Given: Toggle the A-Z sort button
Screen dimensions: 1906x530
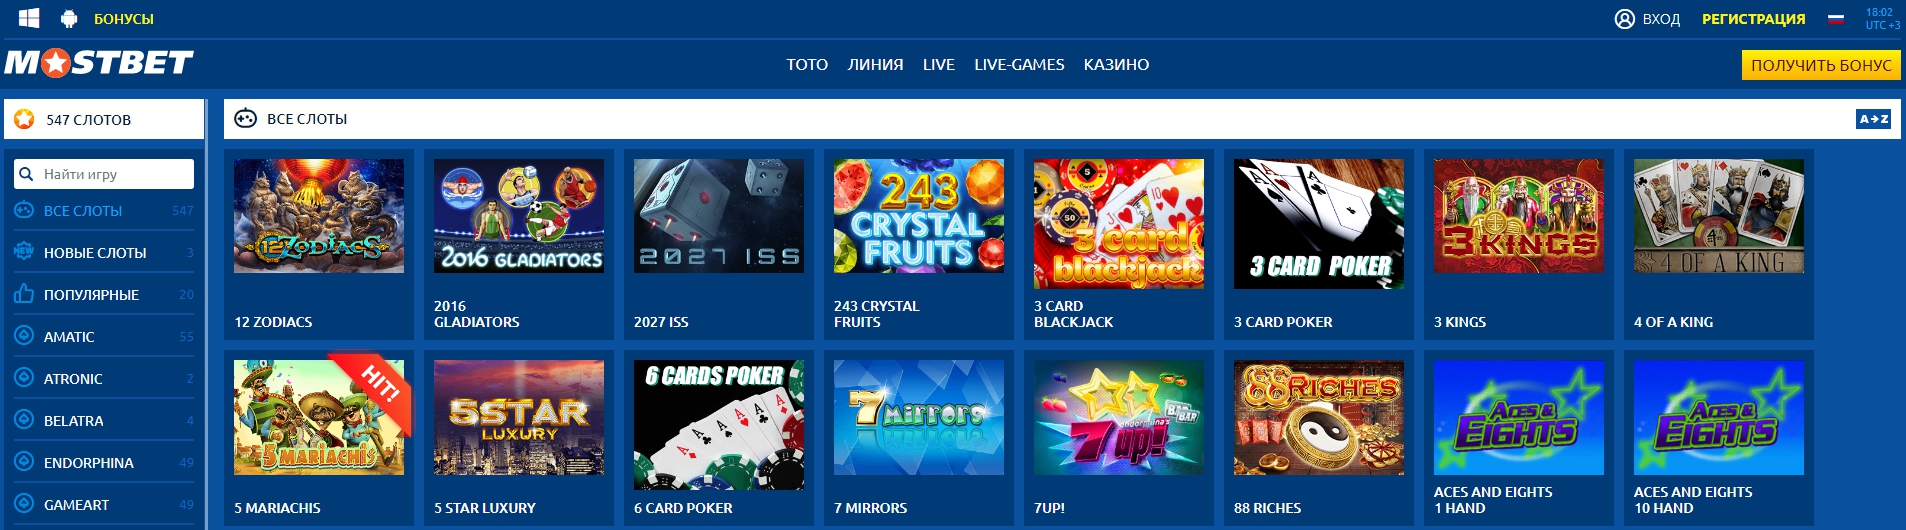Looking at the screenshot, I should point(1873,119).
